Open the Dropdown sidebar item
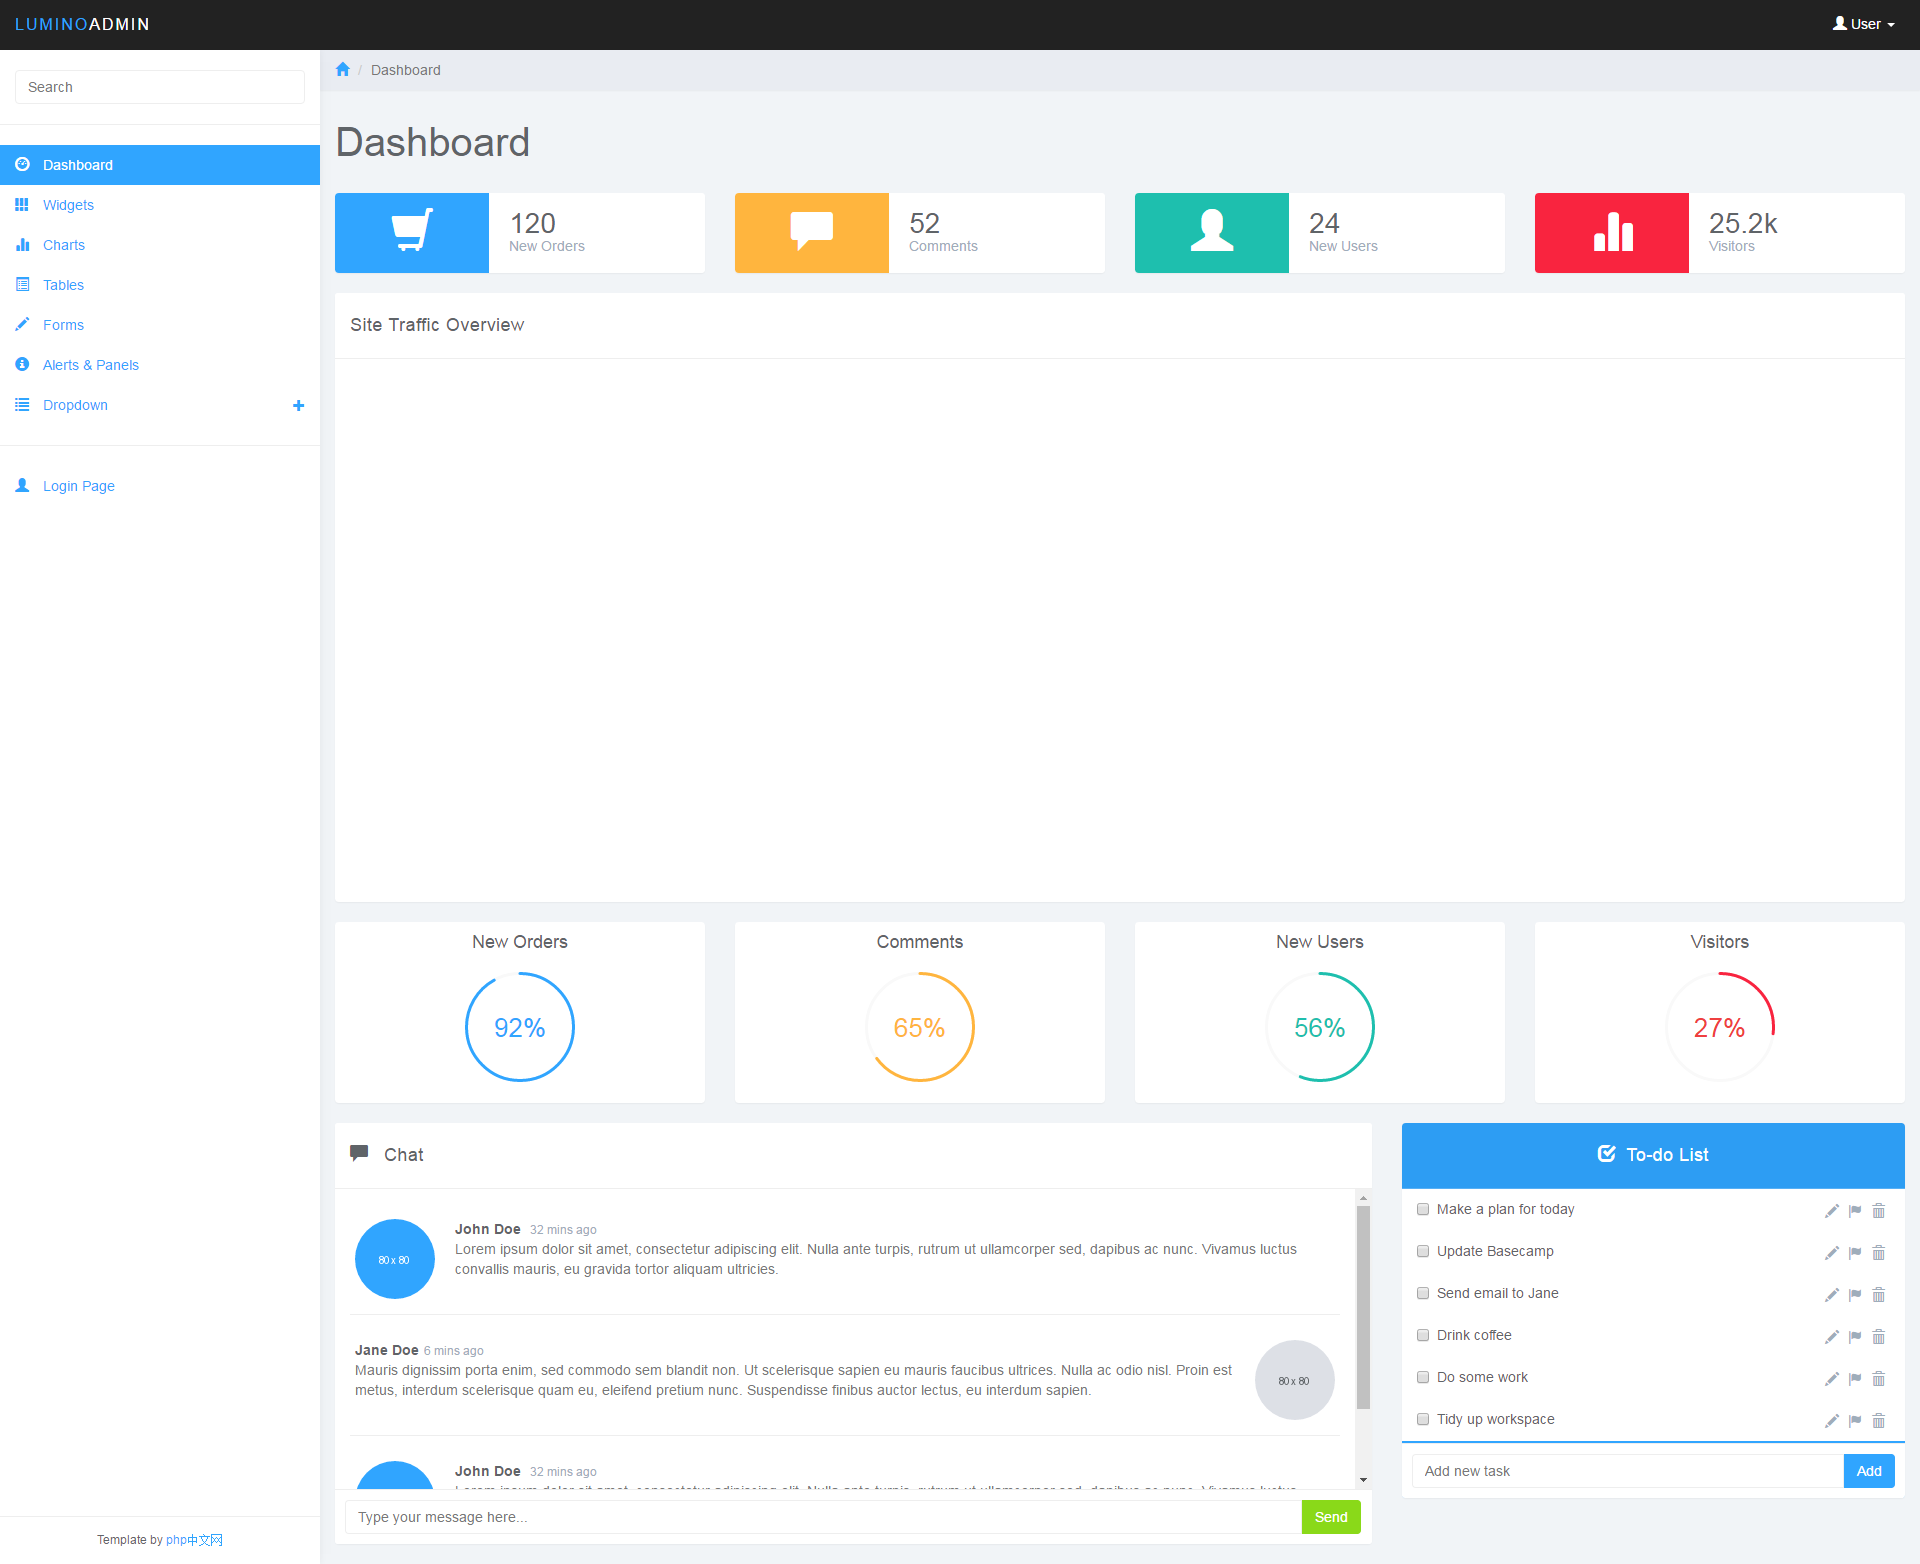1920x1564 pixels. [x=160, y=405]
